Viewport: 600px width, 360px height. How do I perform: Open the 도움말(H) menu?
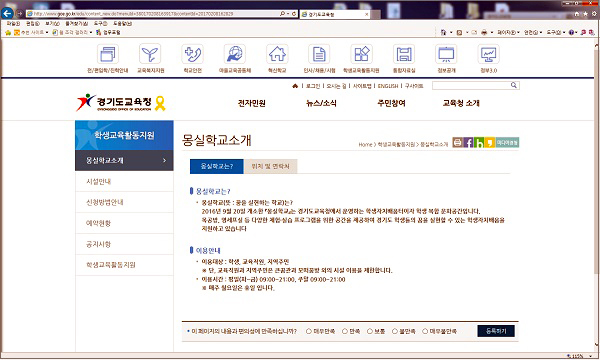[x=122, y=24]
